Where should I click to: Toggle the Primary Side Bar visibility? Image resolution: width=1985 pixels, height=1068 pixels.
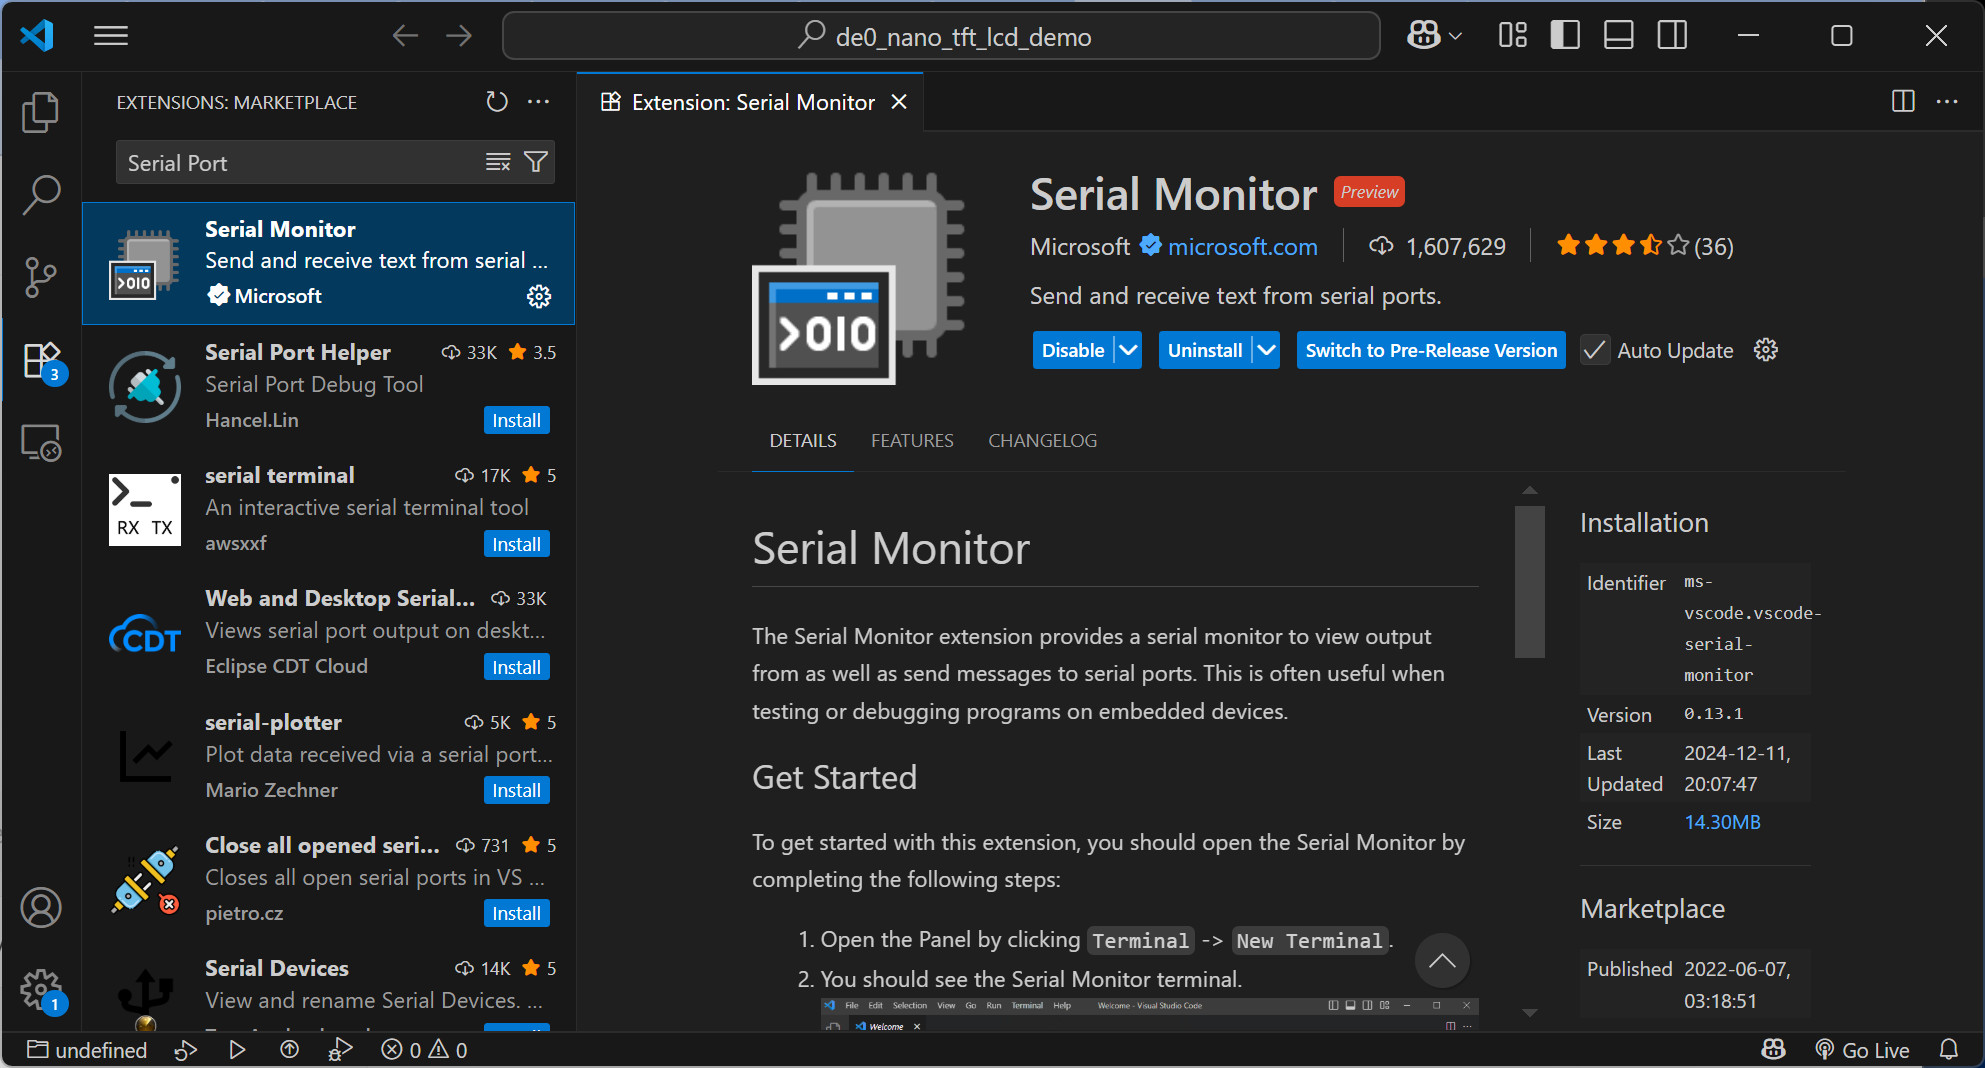pos(1565,36)
